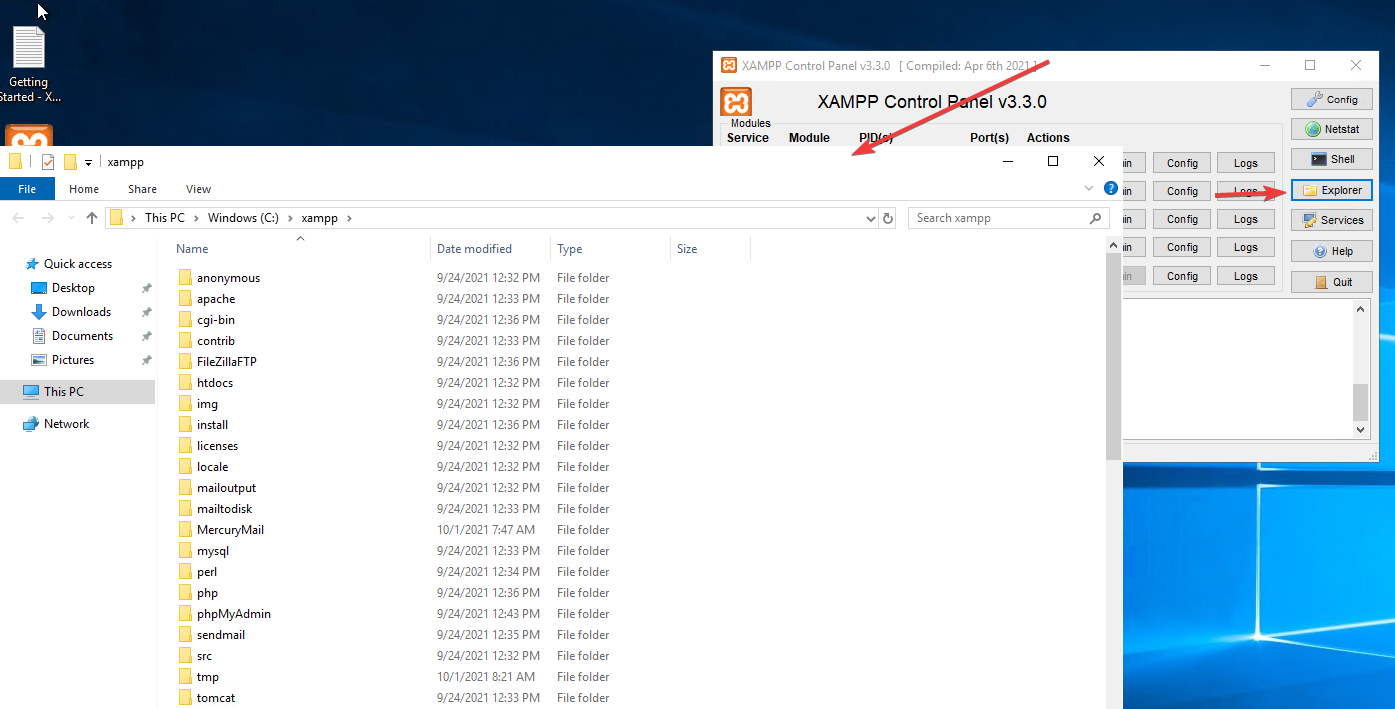Select Documents in Quick access
The image size is (1395, 709).
[82, 336]
